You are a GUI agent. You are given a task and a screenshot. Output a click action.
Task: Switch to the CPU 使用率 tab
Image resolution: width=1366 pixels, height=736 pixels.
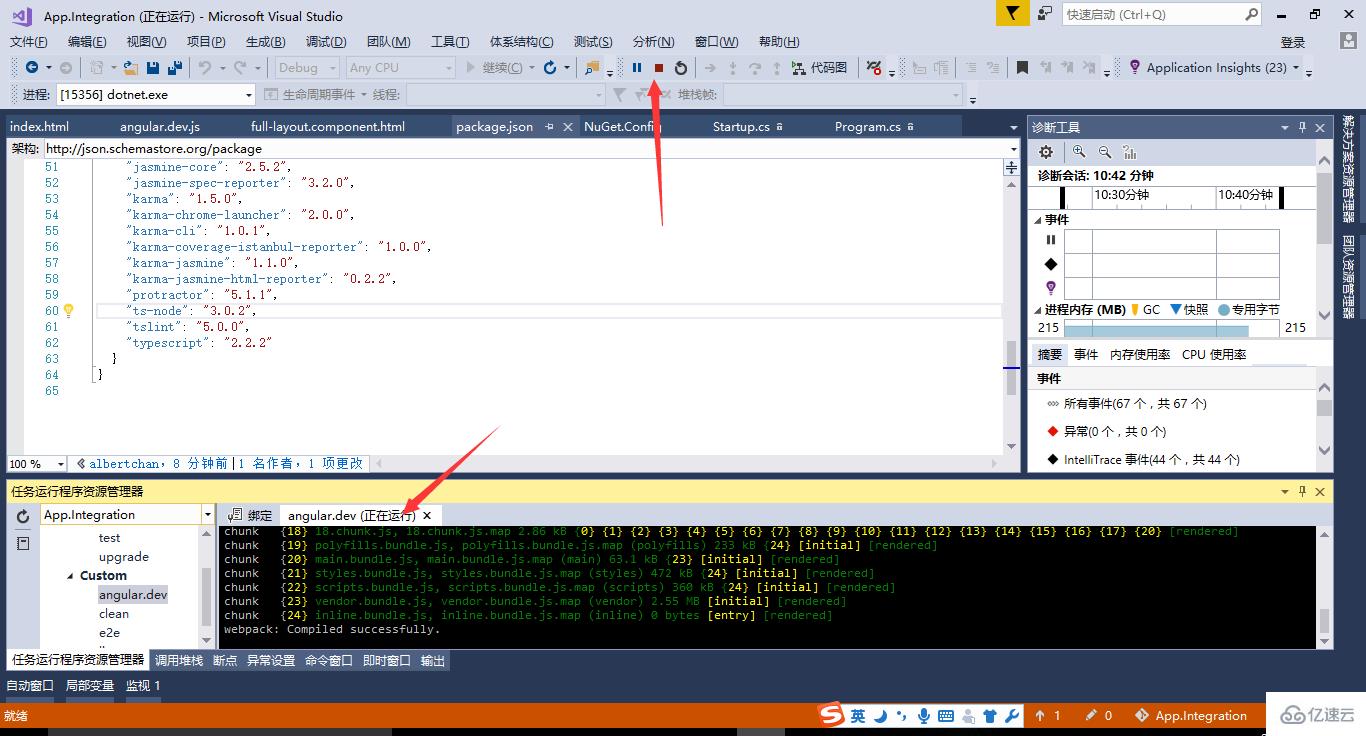click(1214, 354)
